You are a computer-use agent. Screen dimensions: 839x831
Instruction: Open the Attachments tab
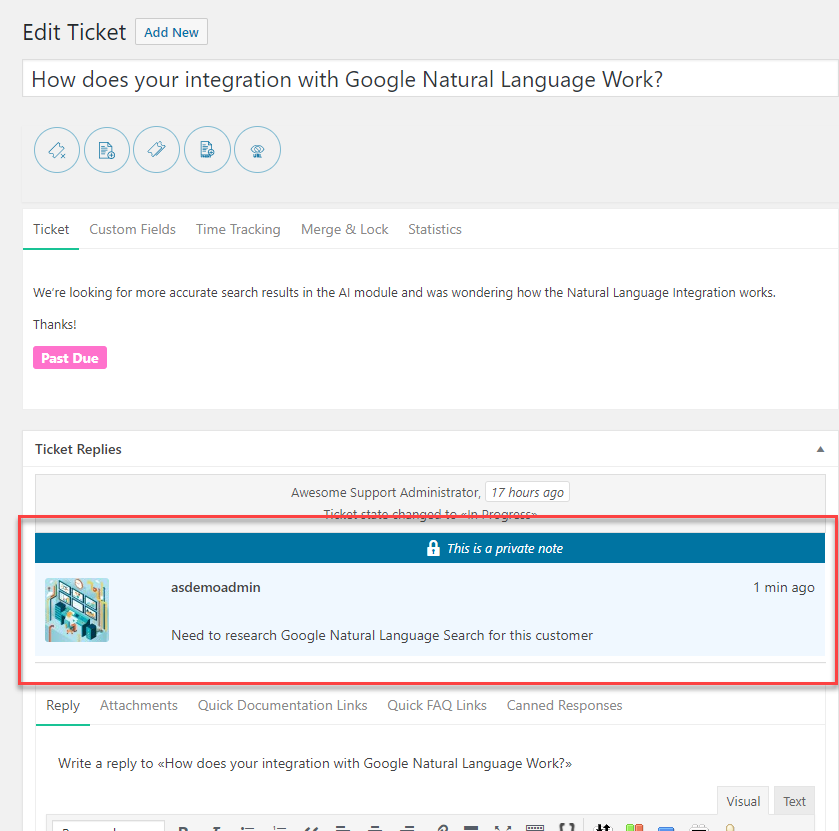(x=139, y=705)
